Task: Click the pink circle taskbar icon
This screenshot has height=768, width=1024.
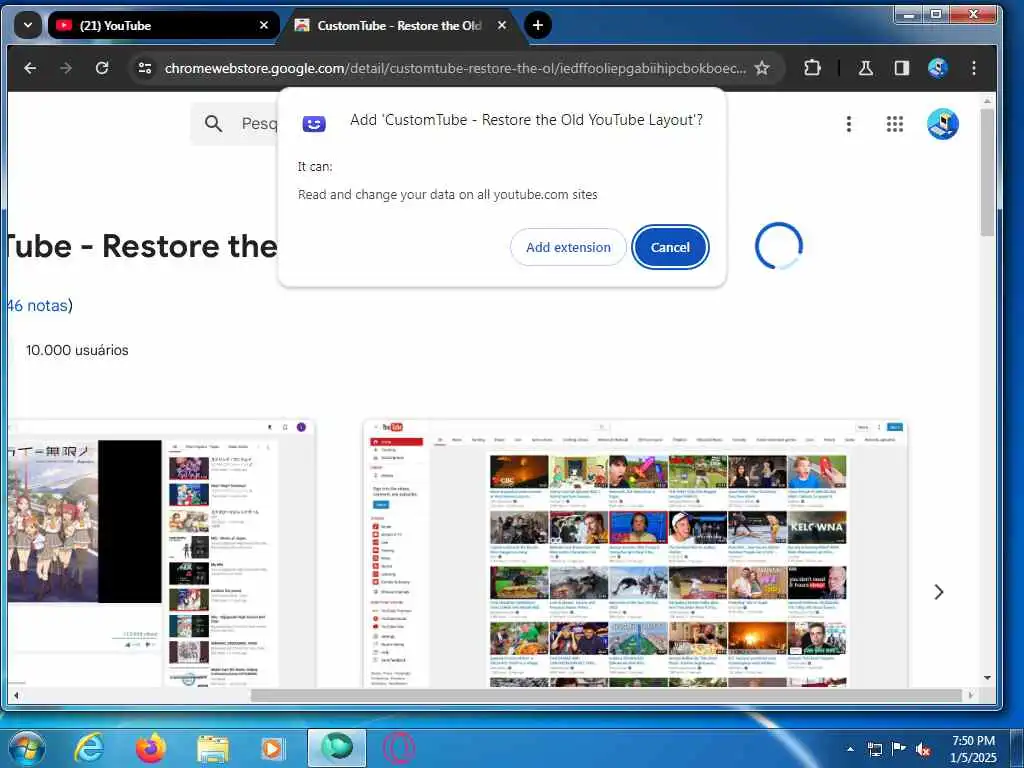Action: (398, 749)
